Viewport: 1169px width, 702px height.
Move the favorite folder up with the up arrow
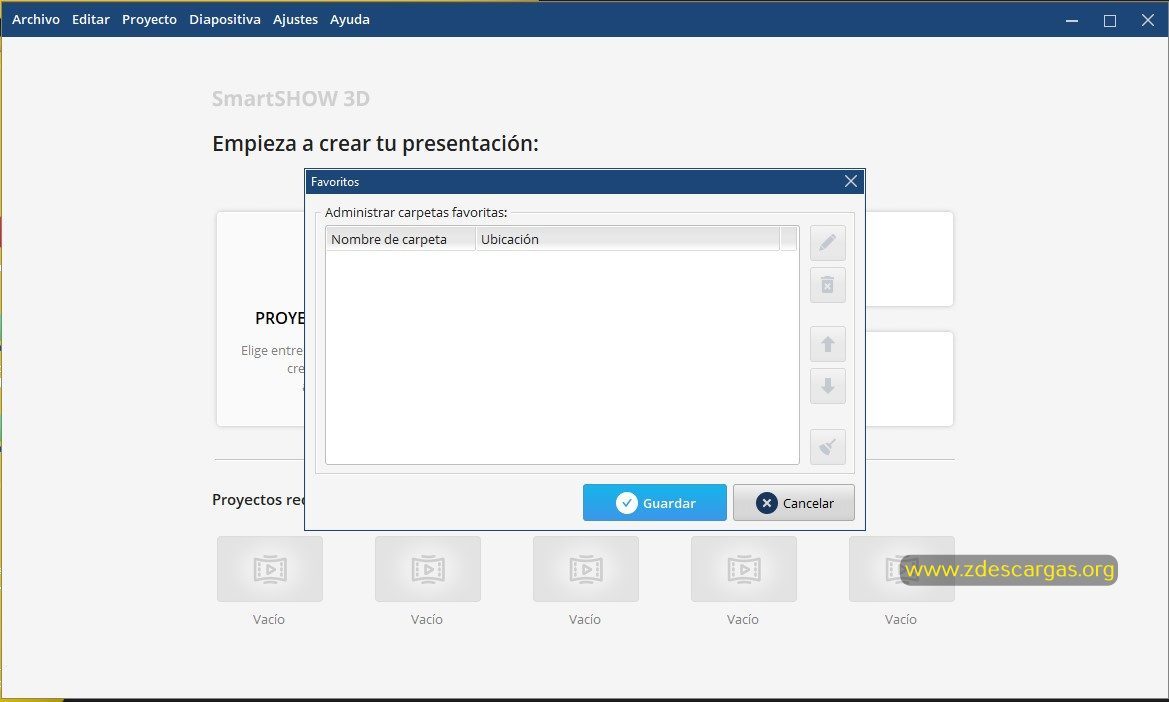(x=828, y=344)
